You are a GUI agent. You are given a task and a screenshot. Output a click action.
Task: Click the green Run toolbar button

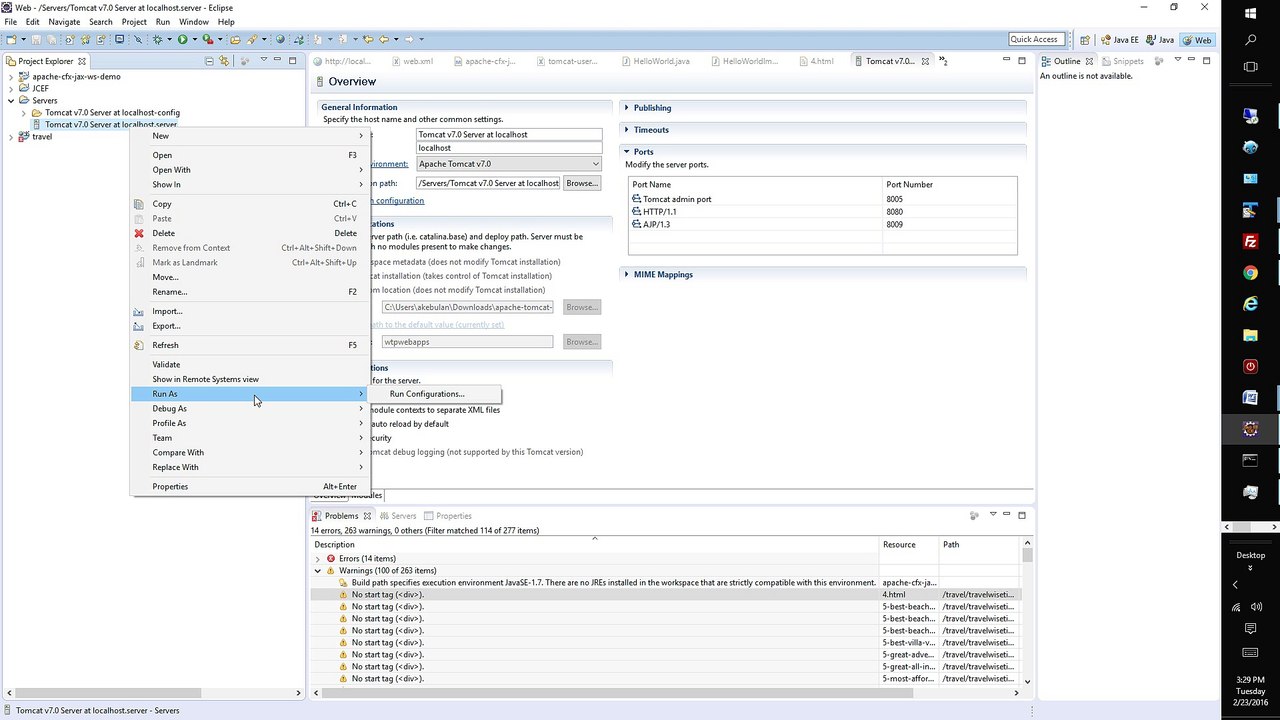182,39
